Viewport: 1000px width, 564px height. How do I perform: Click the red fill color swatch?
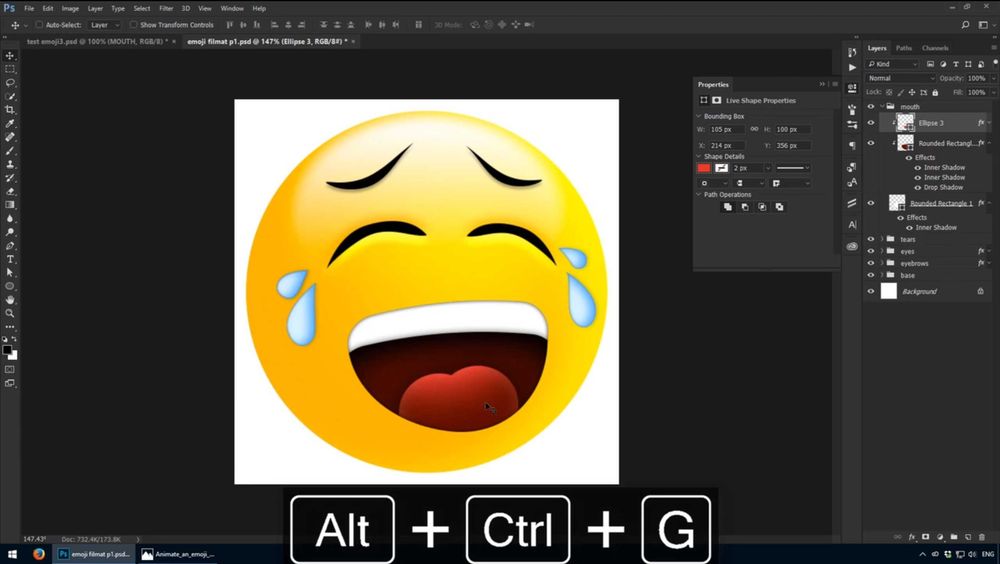[703, 168]
